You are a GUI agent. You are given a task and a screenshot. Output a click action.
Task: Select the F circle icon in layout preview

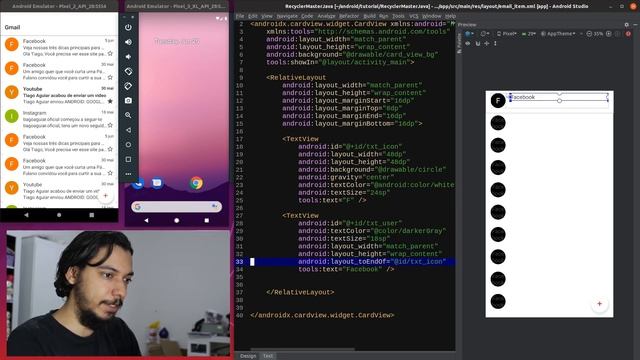(498, 100)
